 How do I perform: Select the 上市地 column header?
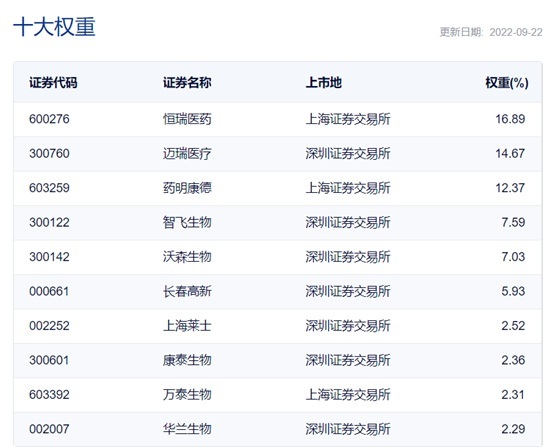[324, 83]
